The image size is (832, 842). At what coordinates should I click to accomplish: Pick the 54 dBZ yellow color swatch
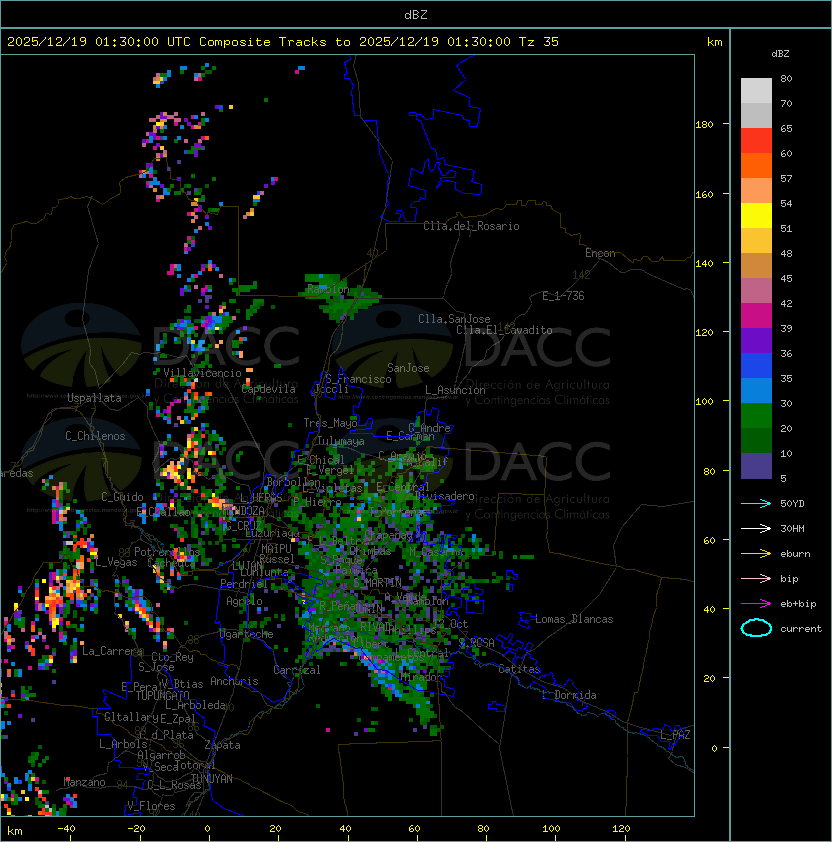click(756, 215)
